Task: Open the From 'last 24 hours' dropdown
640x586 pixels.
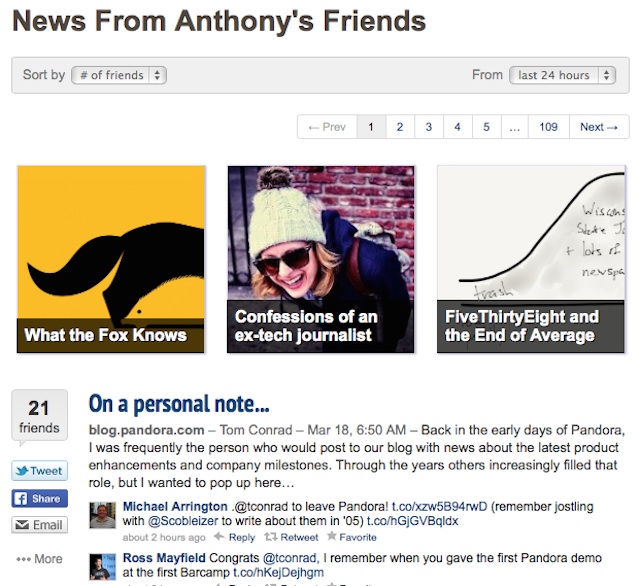Action: pyautogui.click(x=562, y=75)
